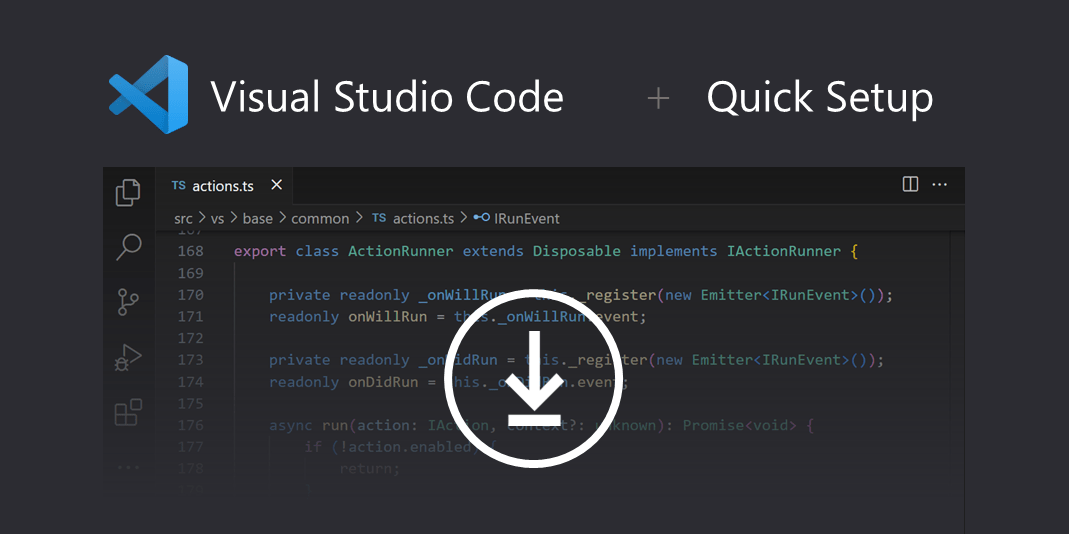Click line number 176 in gutter
The width and height of the screenshot is (1069, 534).
coord(191,426)
